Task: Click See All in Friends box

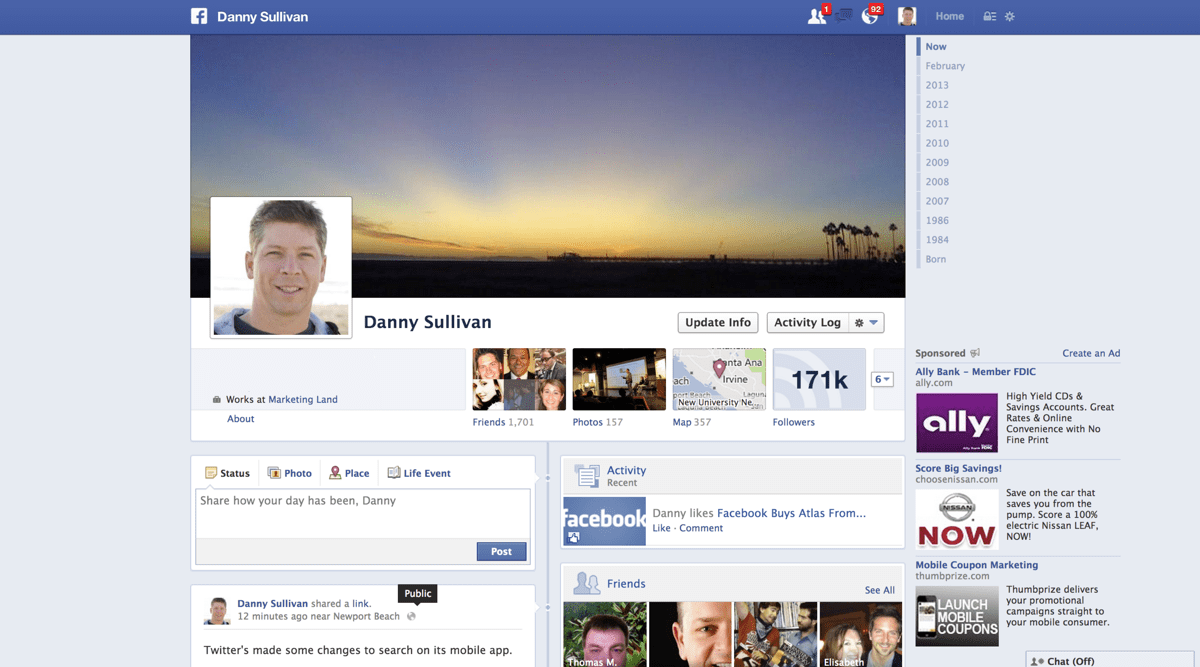Action: (880, 590)
